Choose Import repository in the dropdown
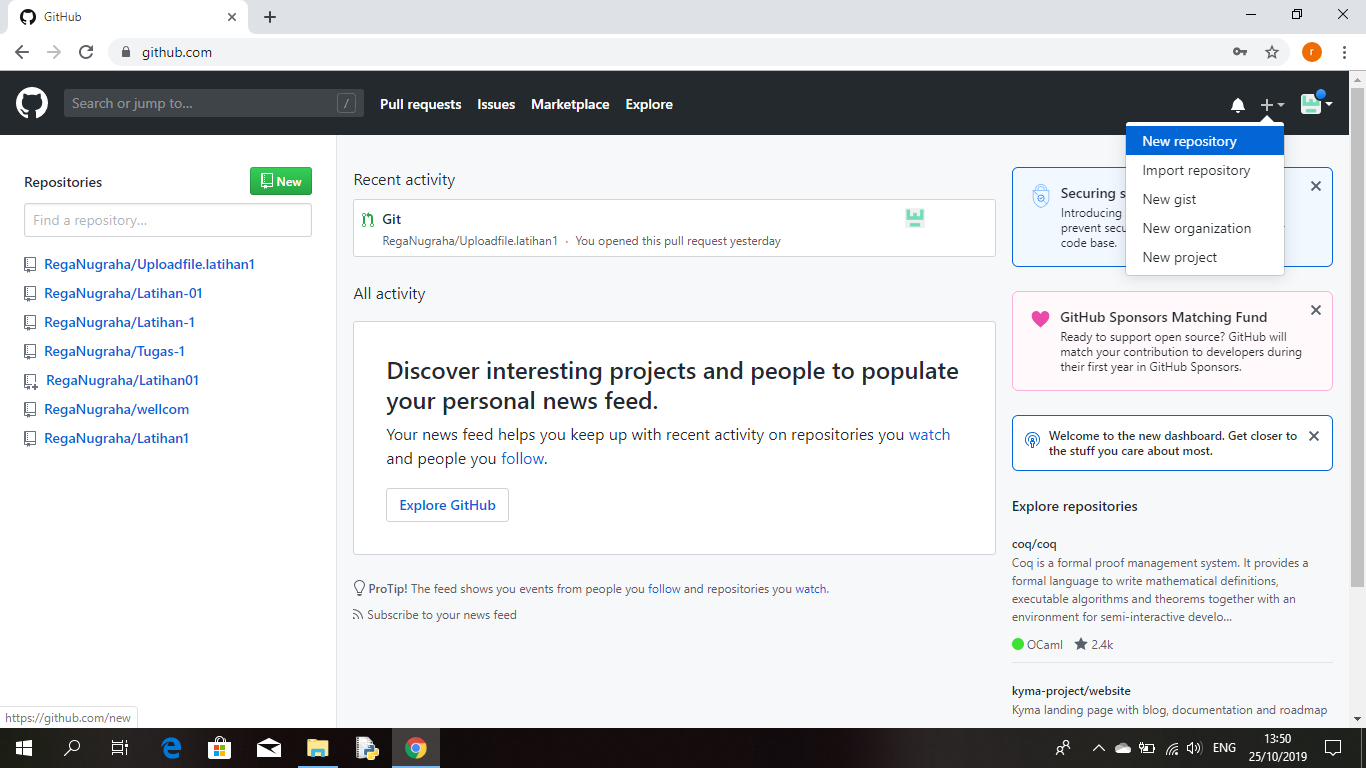This screenshot has height=768, width=1366. pyautogui.click(x=1204, y=170)
